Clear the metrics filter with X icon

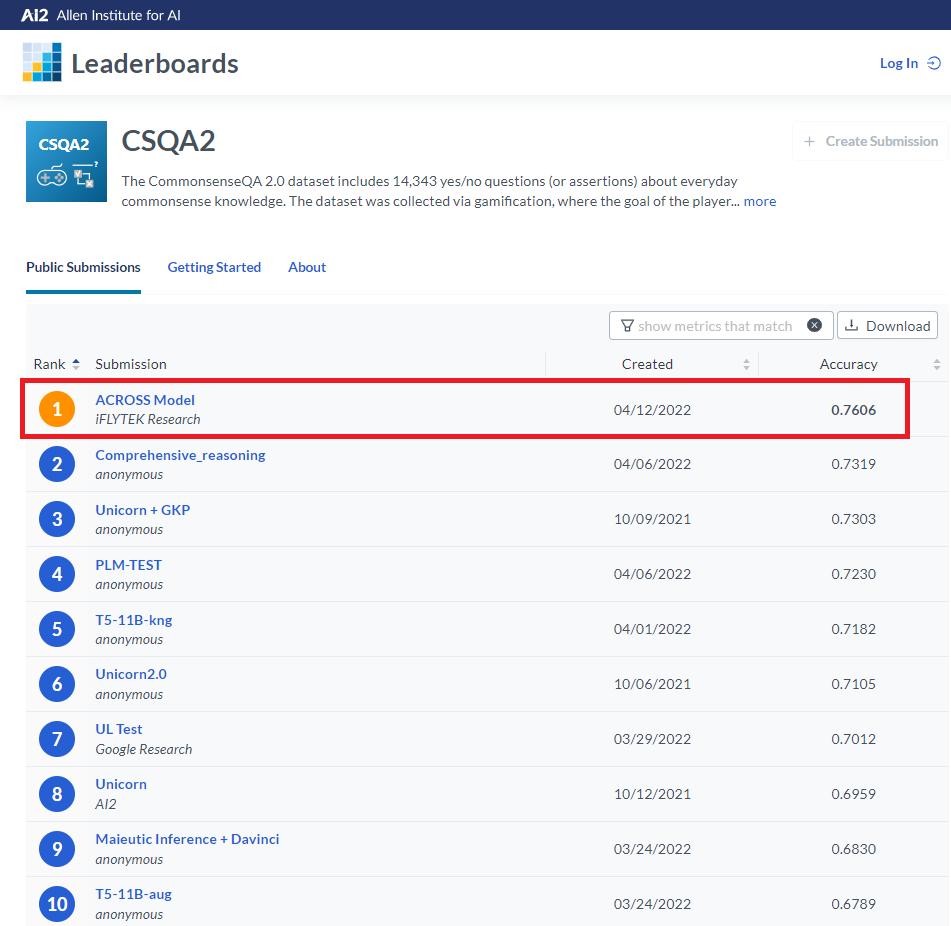coord(815,326)
